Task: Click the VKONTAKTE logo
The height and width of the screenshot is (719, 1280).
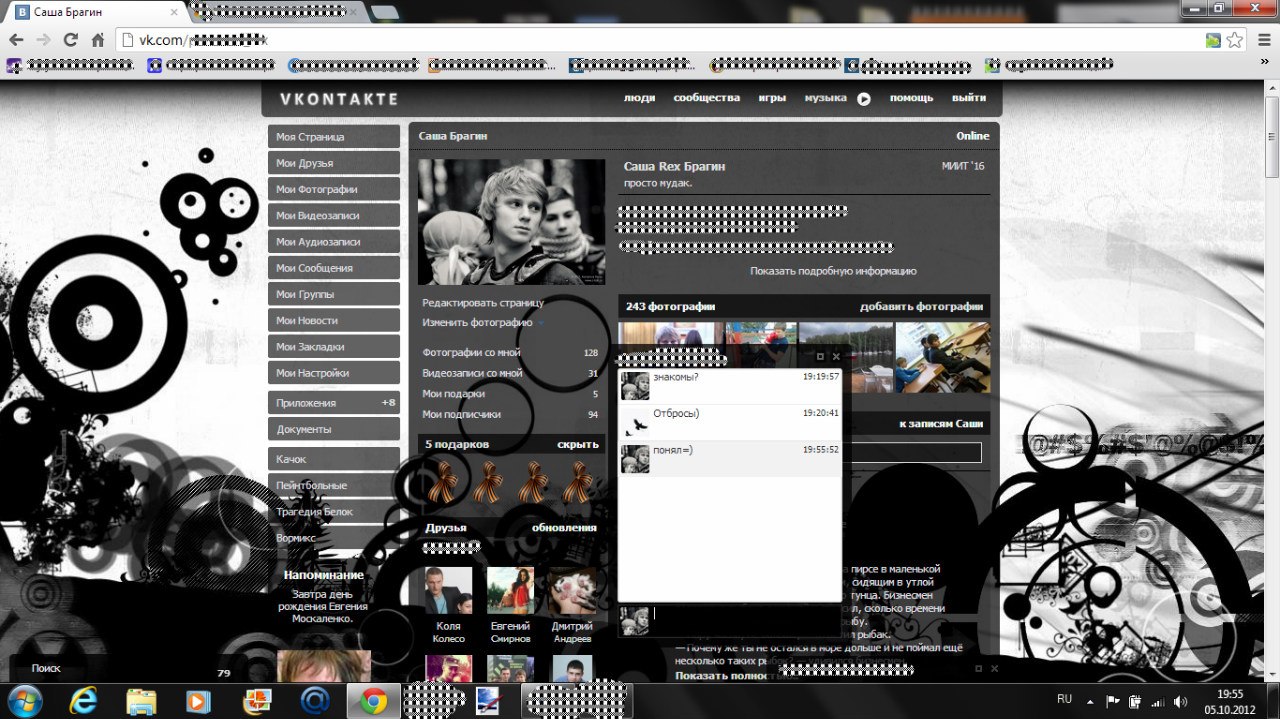Action: 339,99
